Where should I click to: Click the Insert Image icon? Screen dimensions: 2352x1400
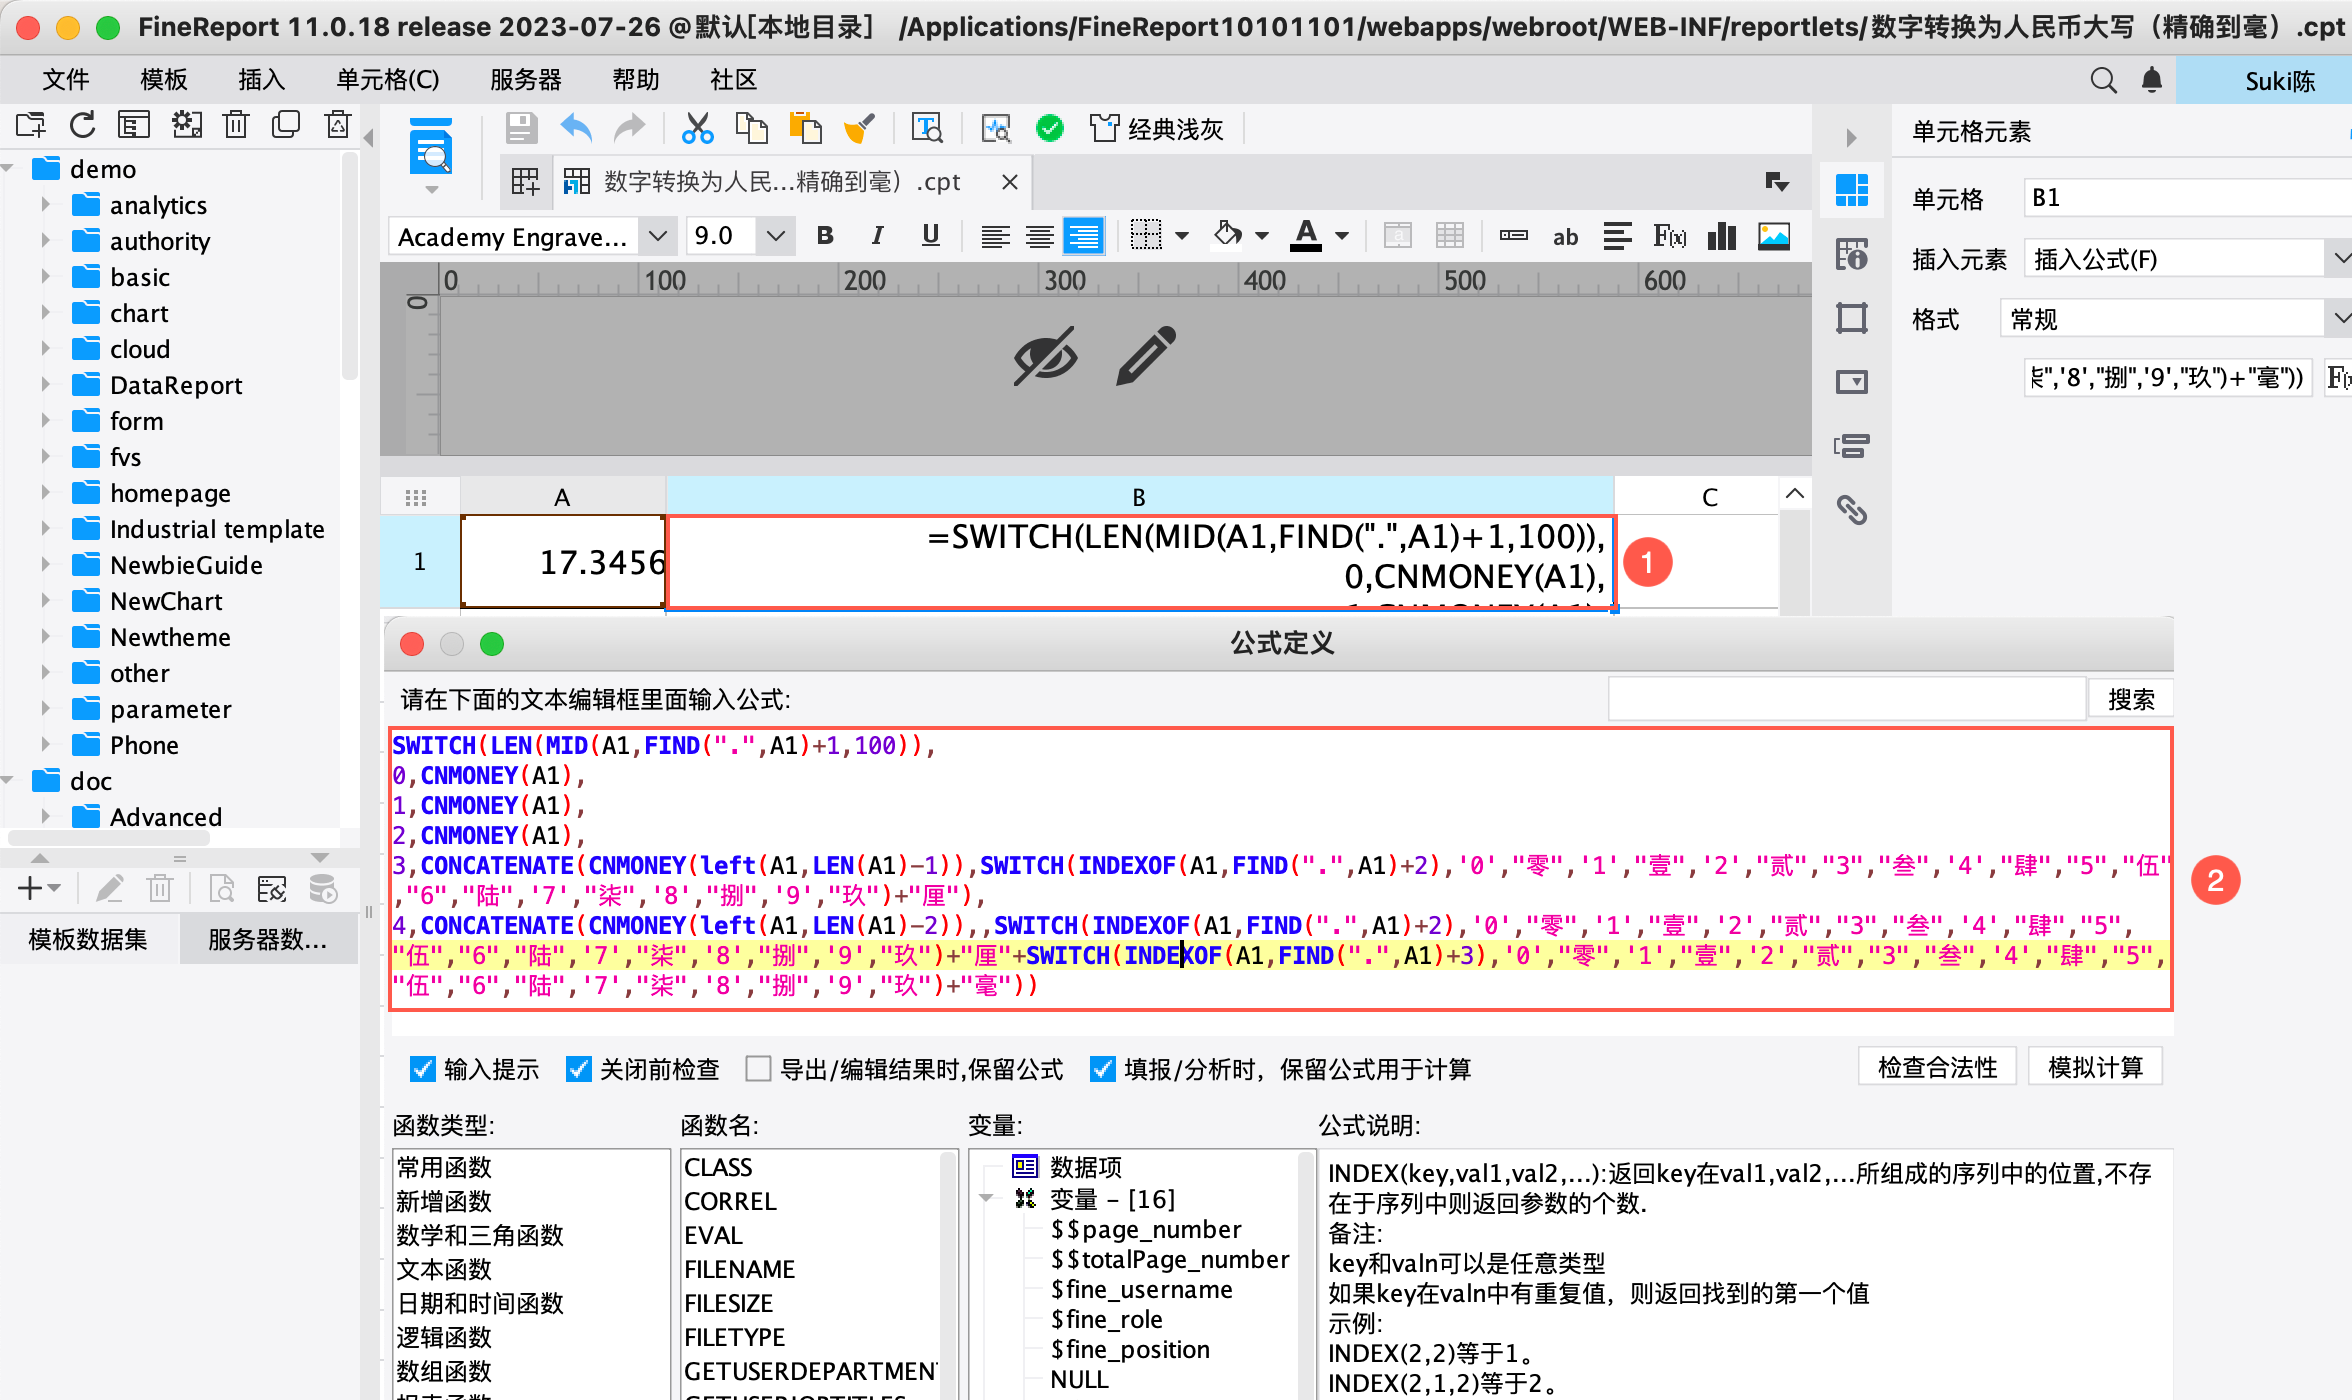pos(1774,237)
